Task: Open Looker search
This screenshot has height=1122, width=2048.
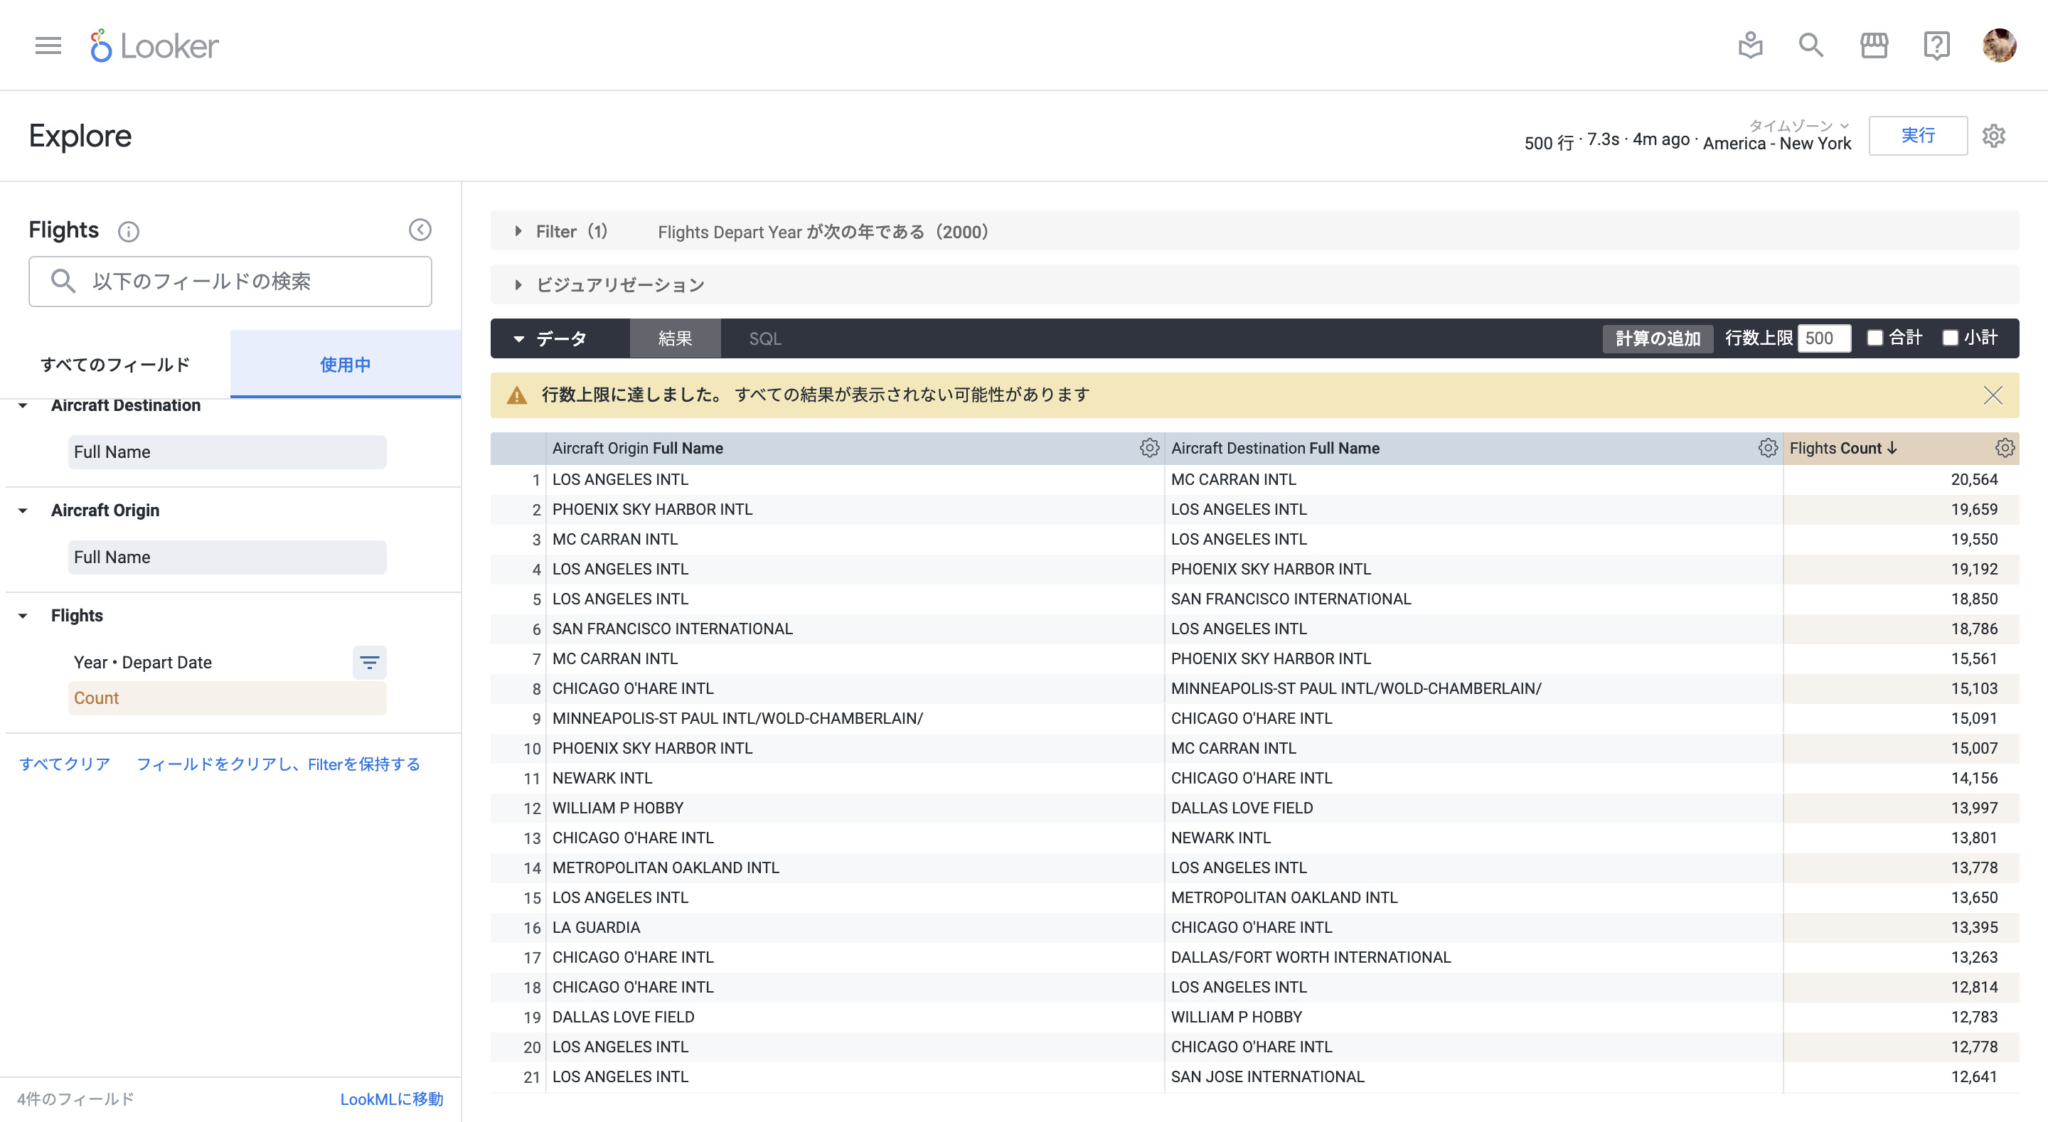Action: [1811, 45]
